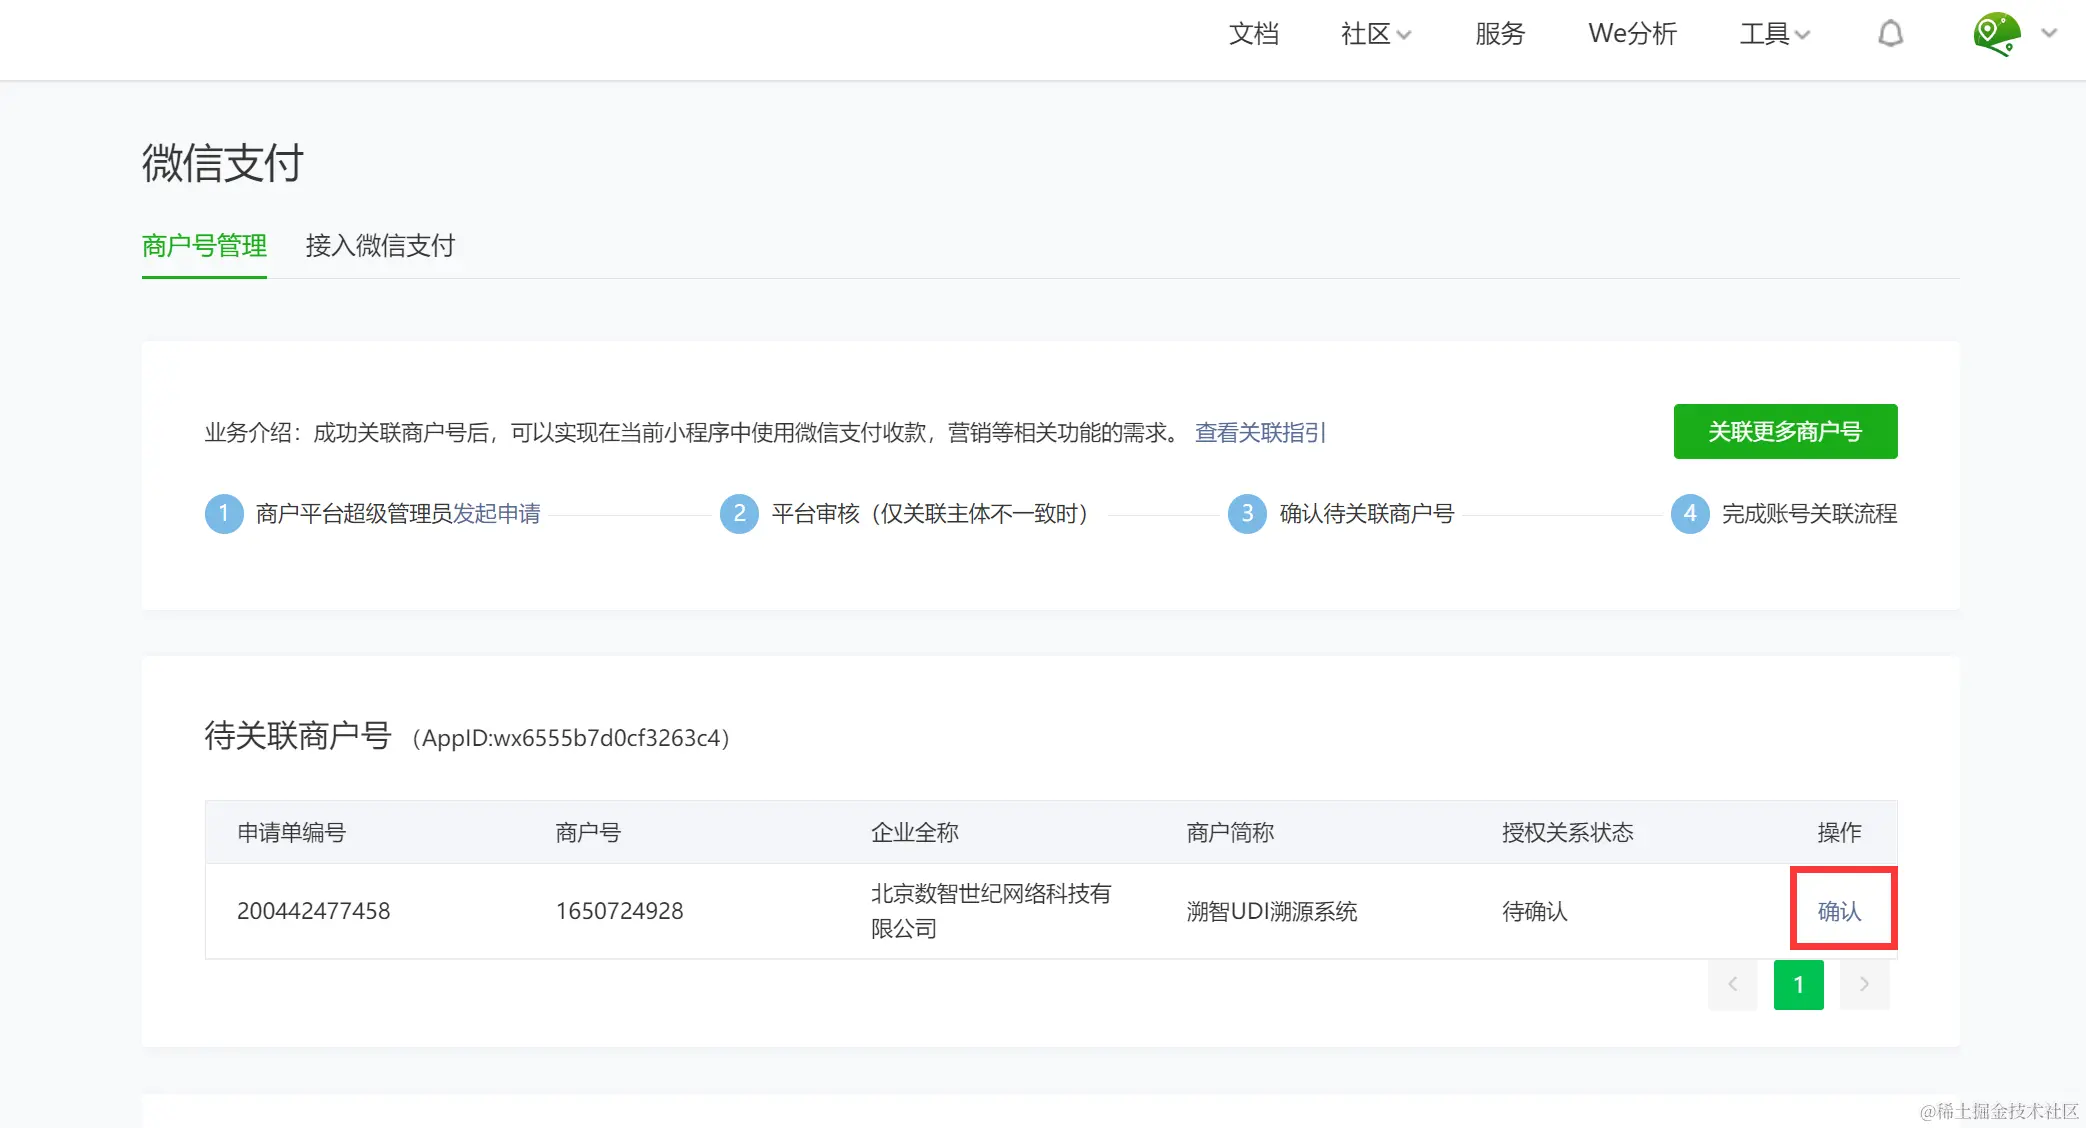The image size is (2086, 1128).
Task: Go to next page arrow
Action: (1864, 985)
